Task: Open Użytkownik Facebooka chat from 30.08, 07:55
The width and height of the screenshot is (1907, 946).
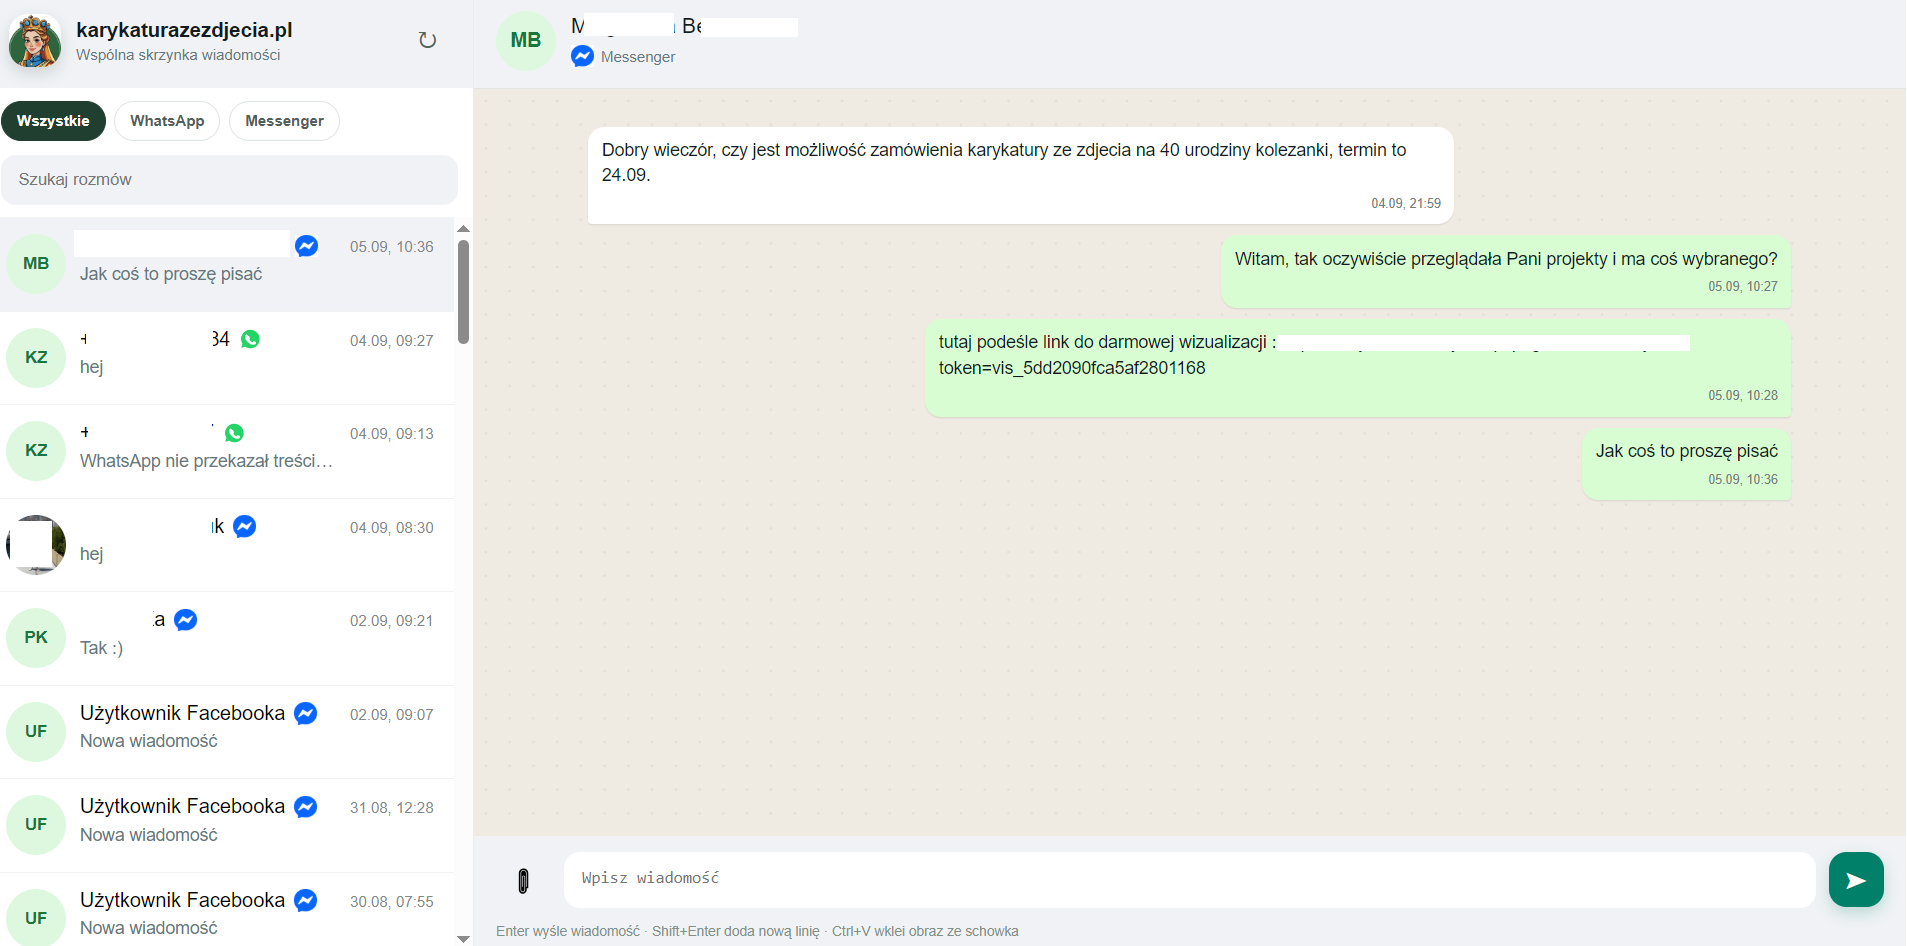Action: [x=227, y=910]
